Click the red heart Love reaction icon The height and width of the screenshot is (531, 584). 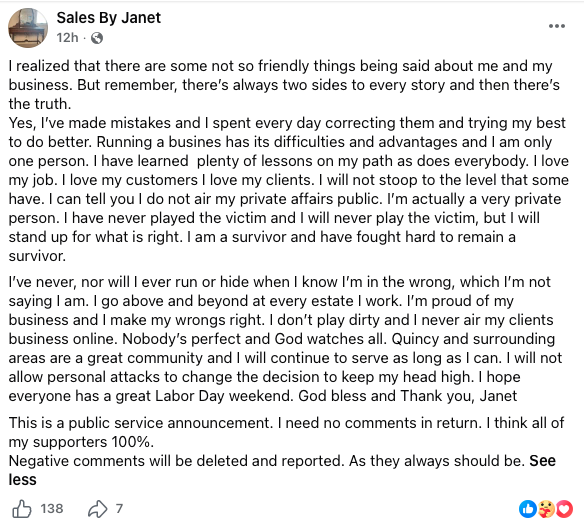564,509
